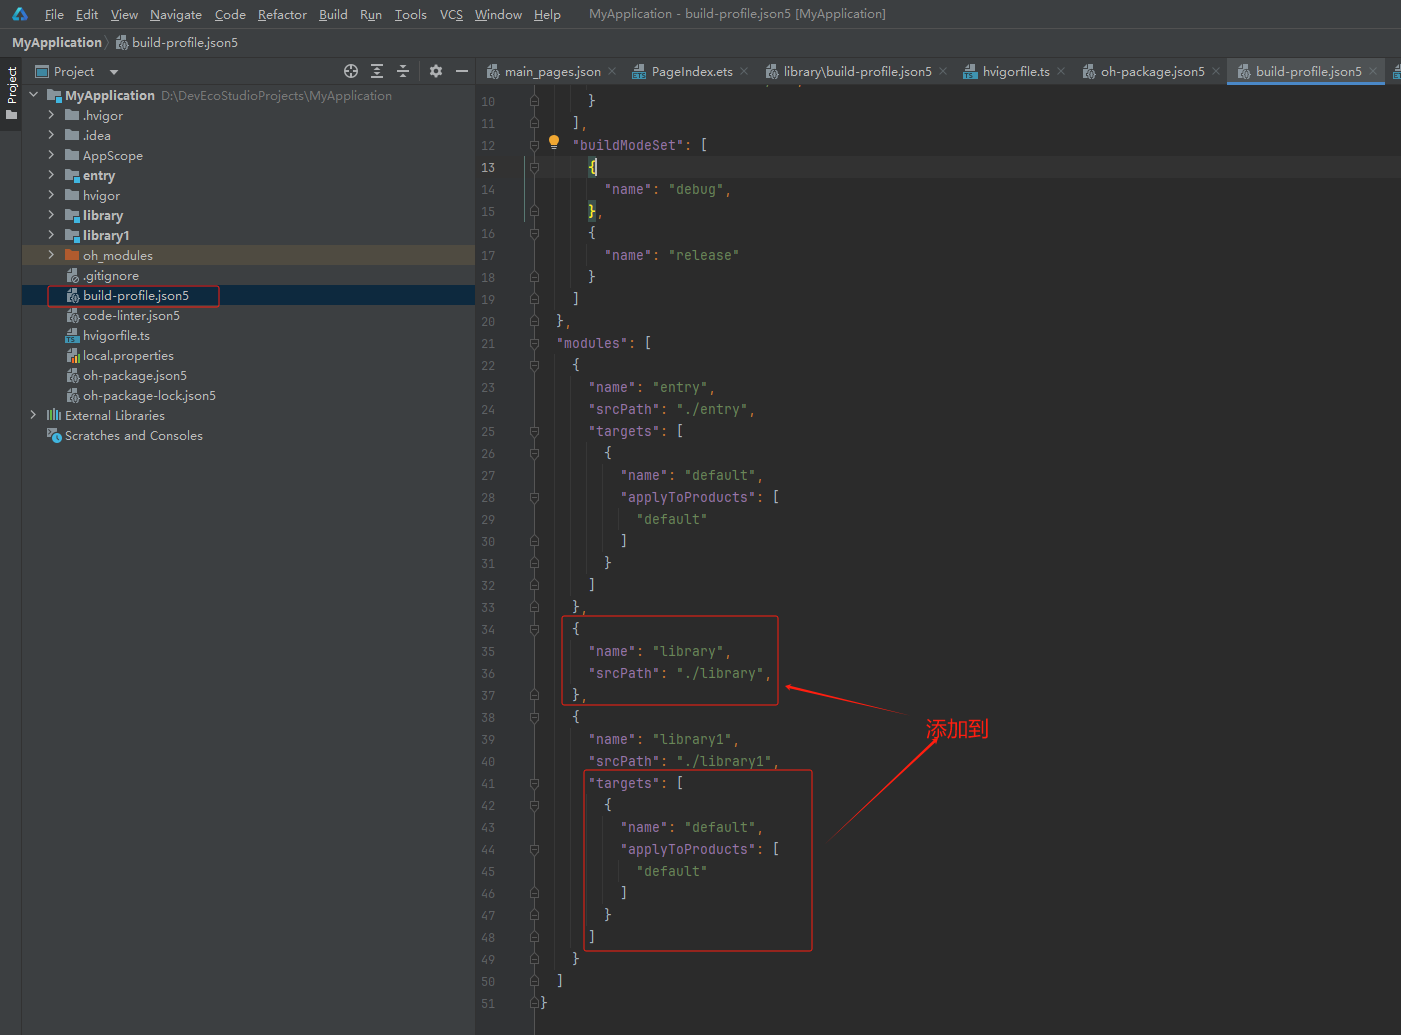This screenshot has height=1035, width=1401.
Task: Click the Expand All icon in Project panel
Action: coord(377,71)
